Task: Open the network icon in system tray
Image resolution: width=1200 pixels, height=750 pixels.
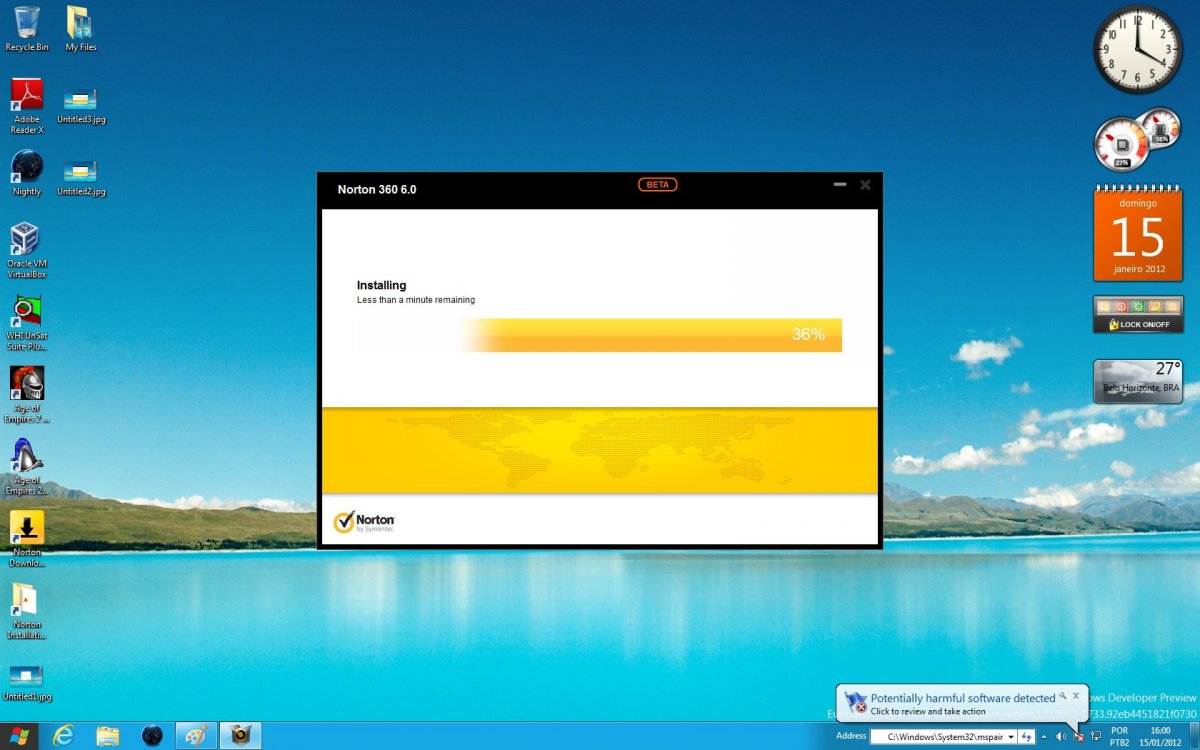Action: 1096,737
